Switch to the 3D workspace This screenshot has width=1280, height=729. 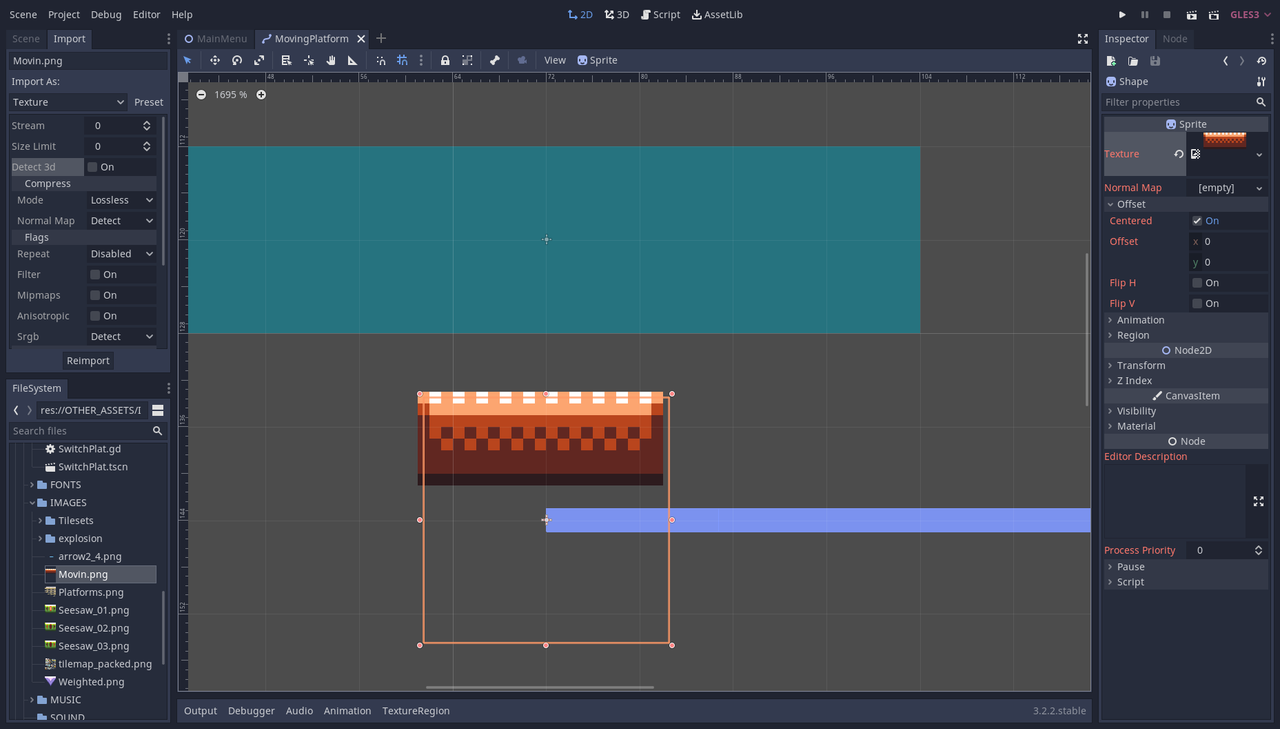[x=617, y=15]
